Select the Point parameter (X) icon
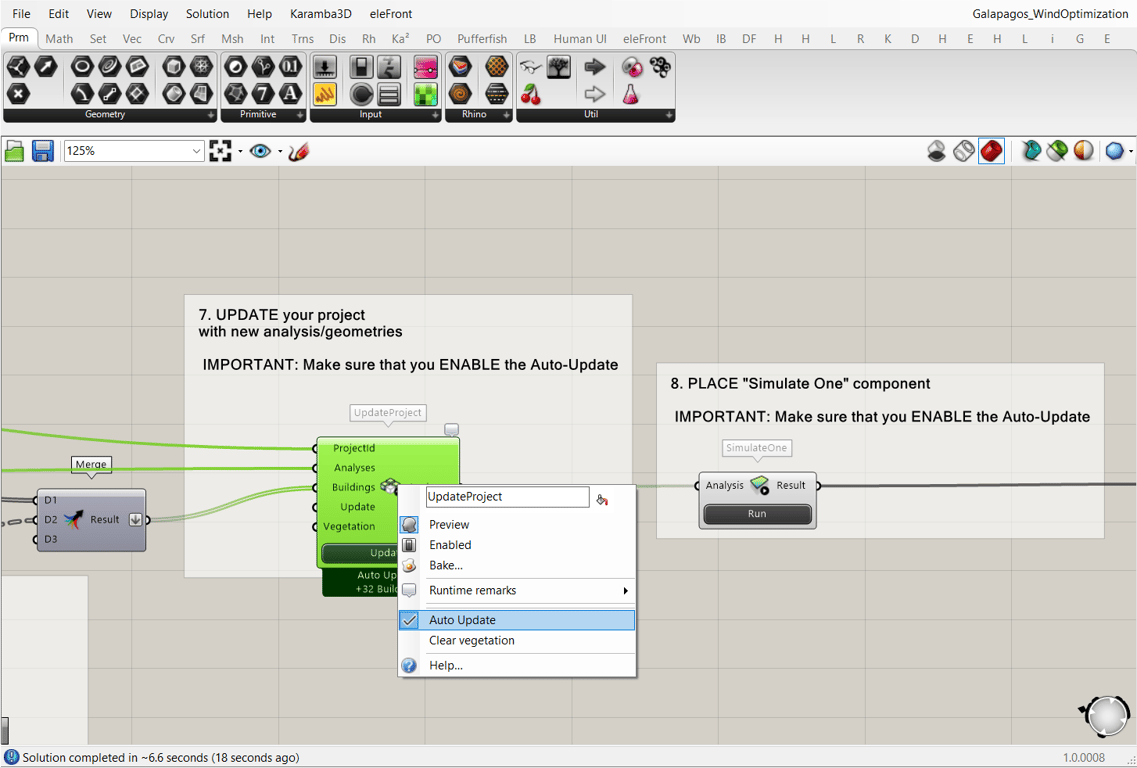Screen dimensions: 1137x768 [x=18, y=94]
